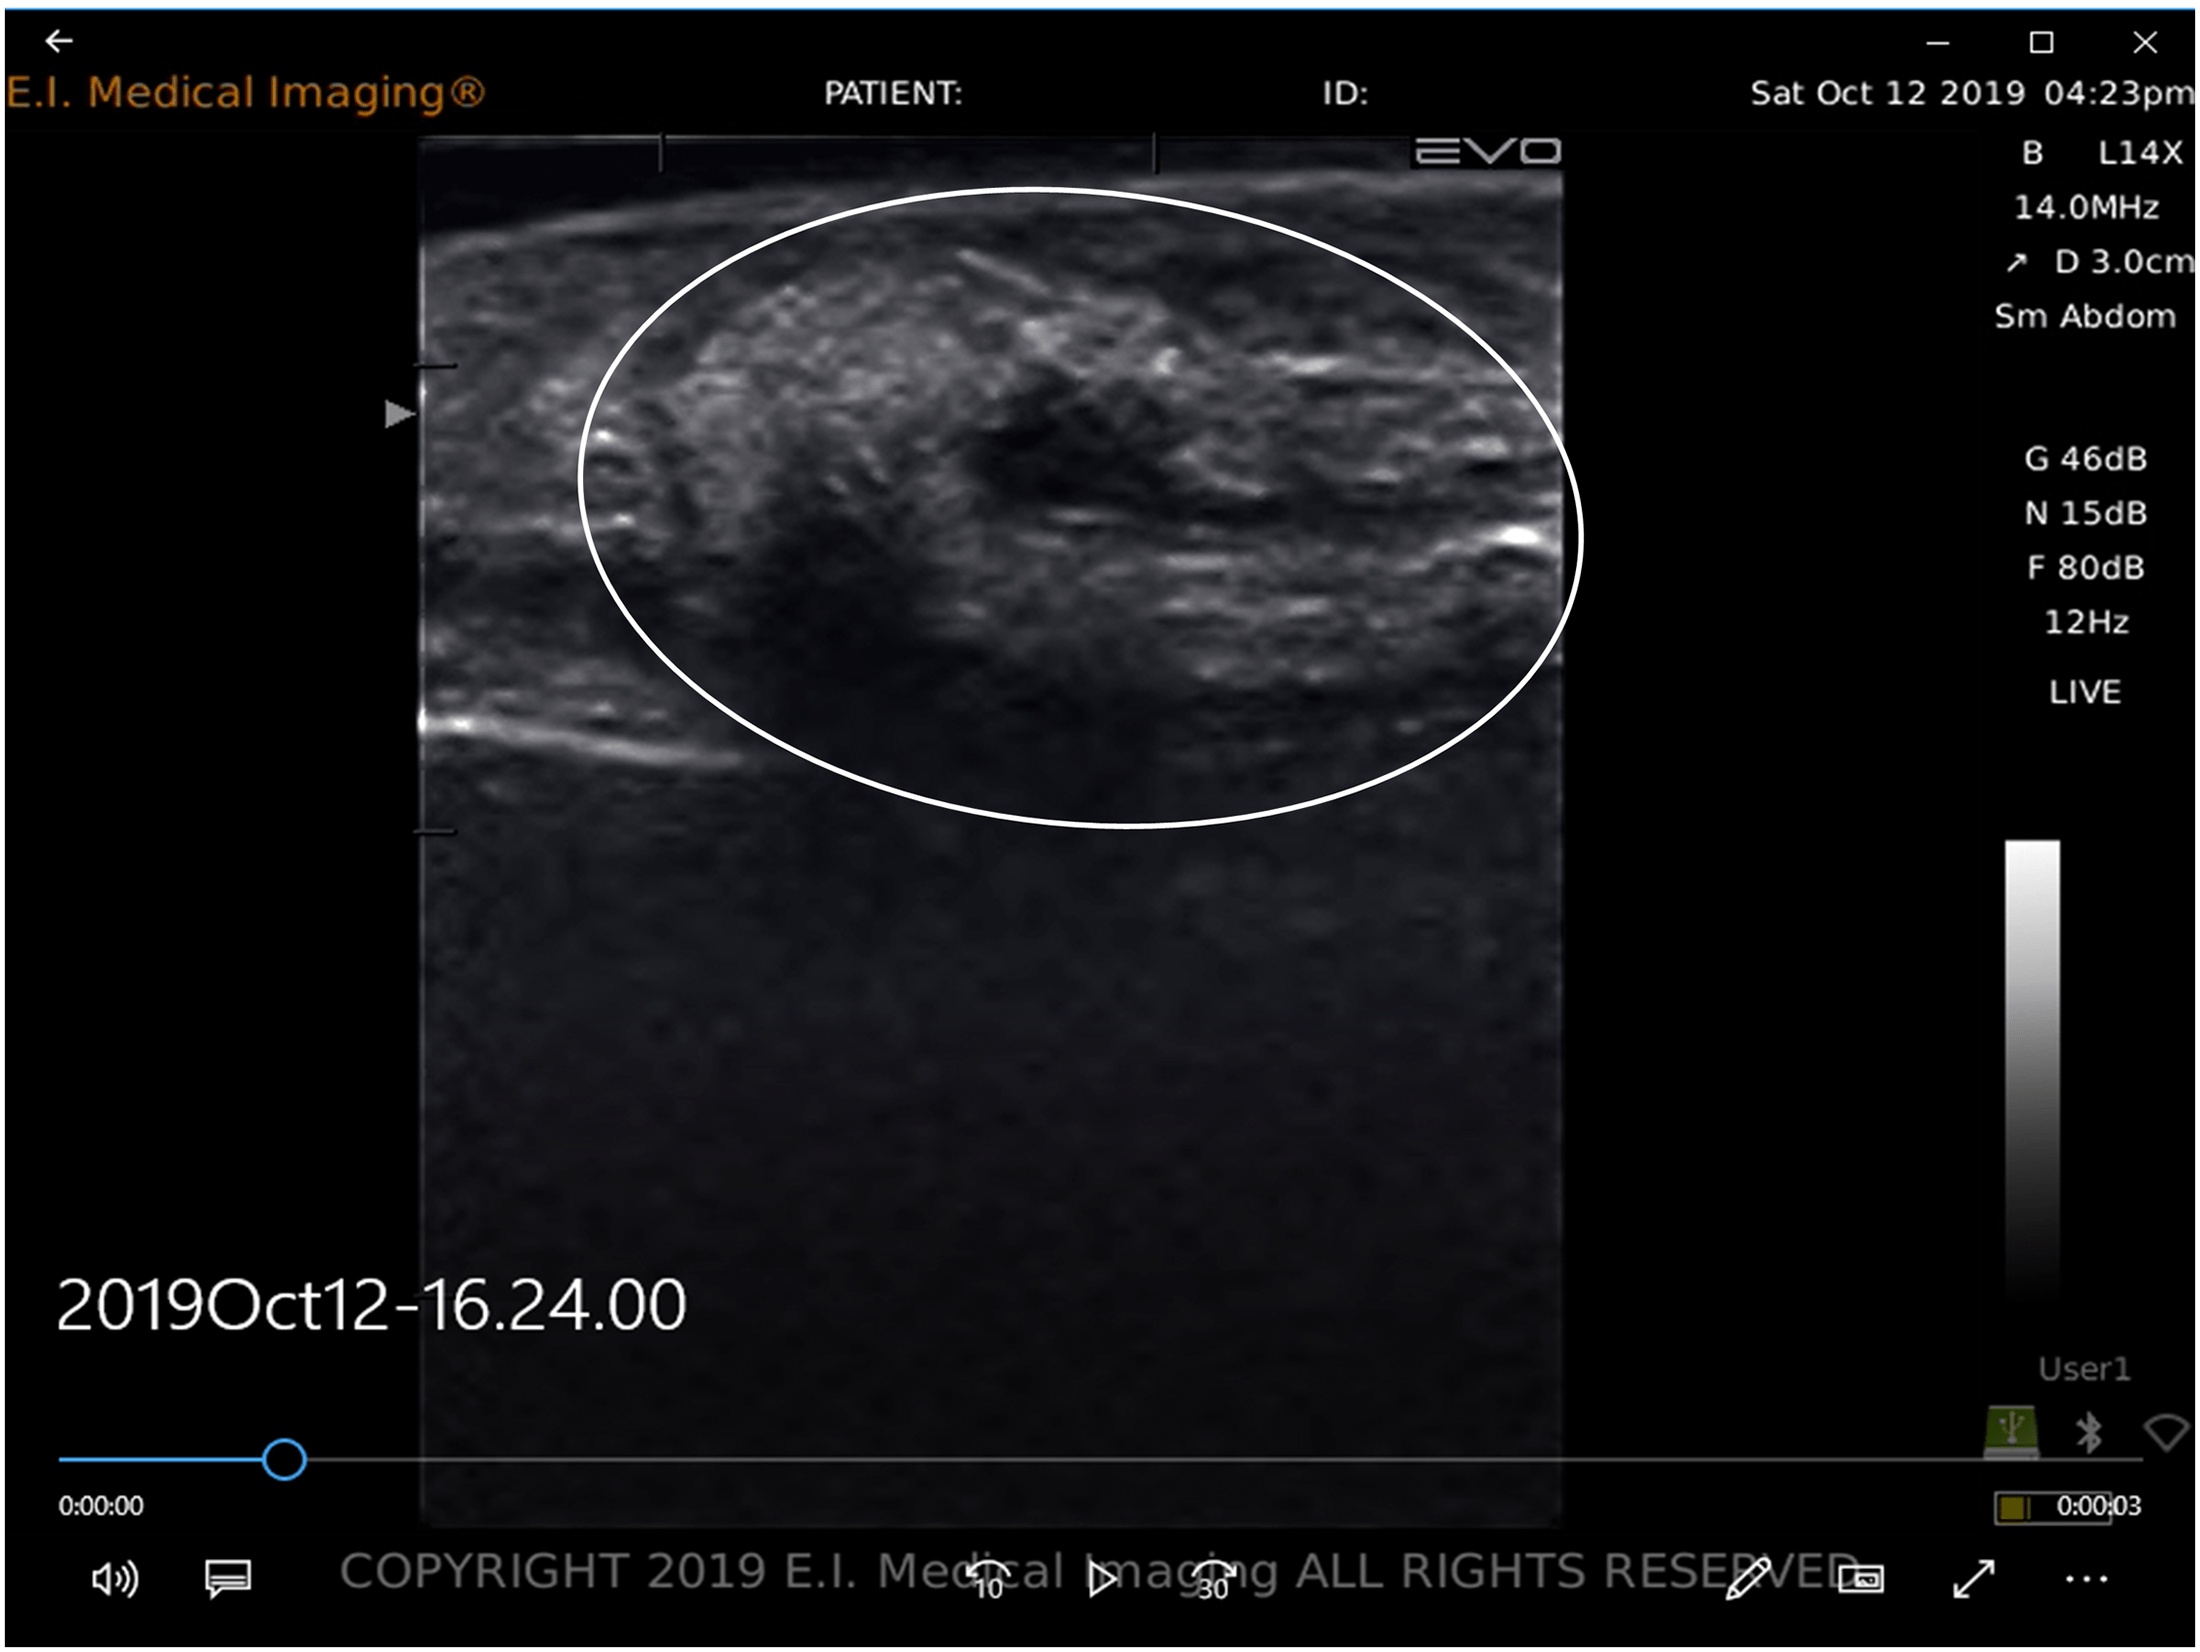Click the 'F 80dB' value
The image size is (2200, 1652).
(2086, 568)
